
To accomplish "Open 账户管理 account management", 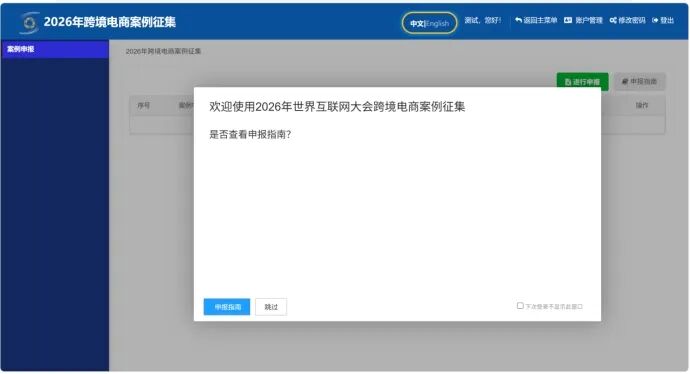I will point(584,20).
